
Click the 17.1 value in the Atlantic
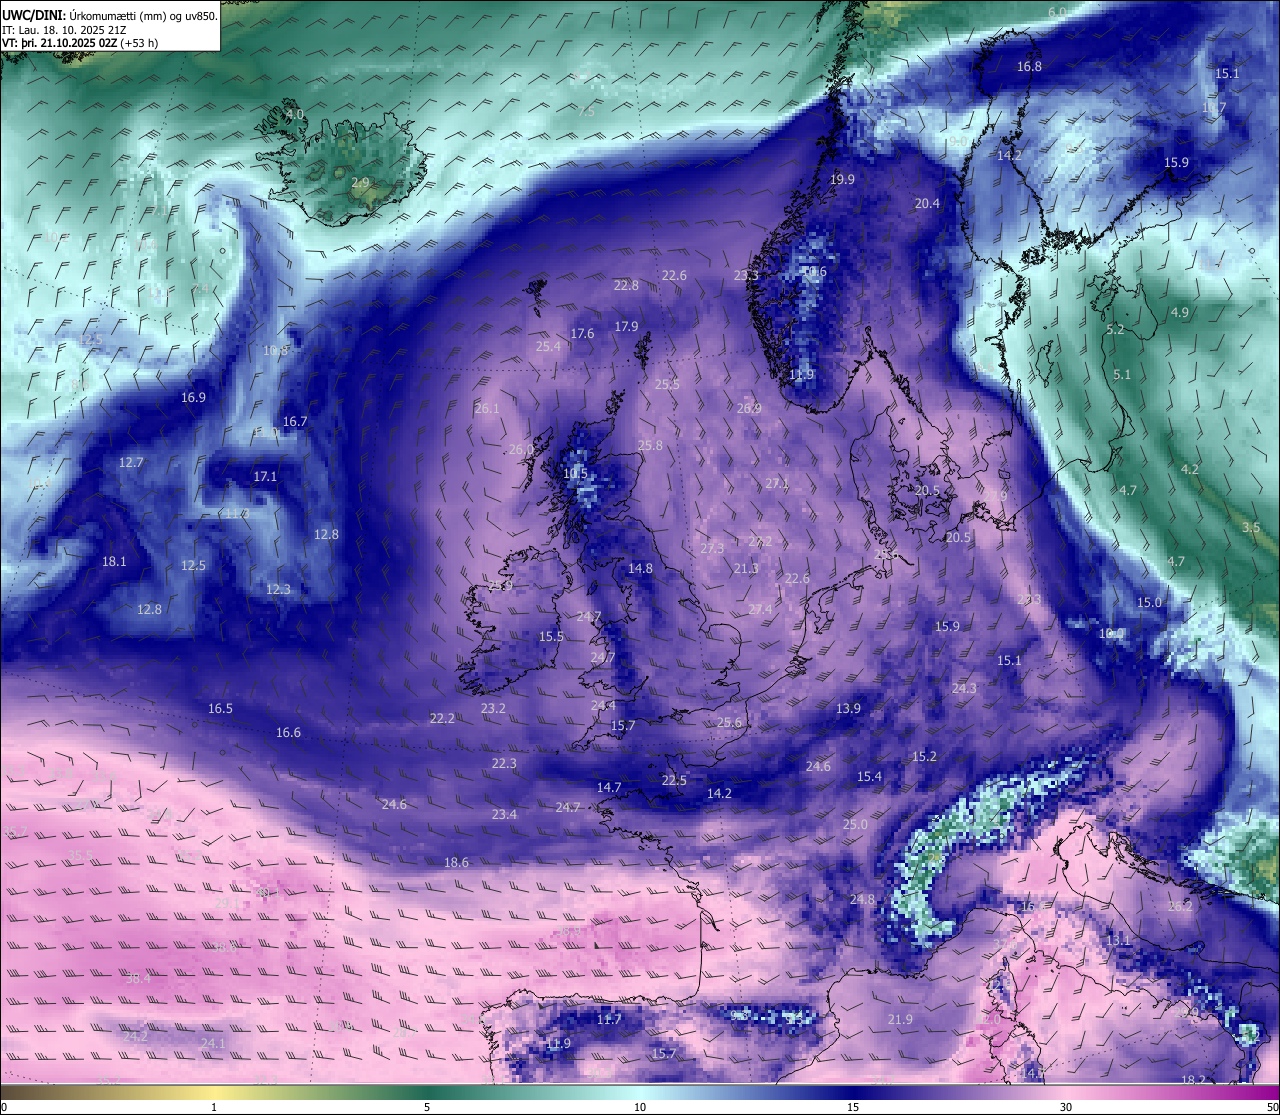click(x=265, y=476)
